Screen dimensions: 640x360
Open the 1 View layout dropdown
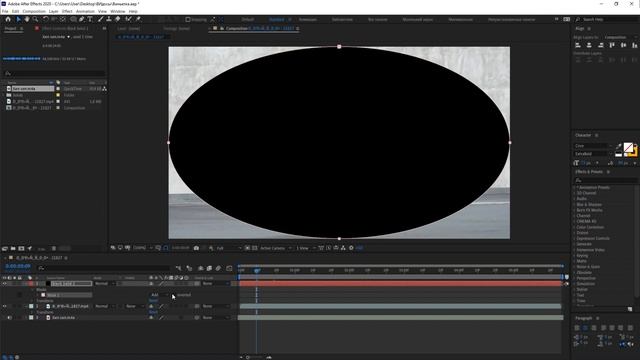[306, 248]
